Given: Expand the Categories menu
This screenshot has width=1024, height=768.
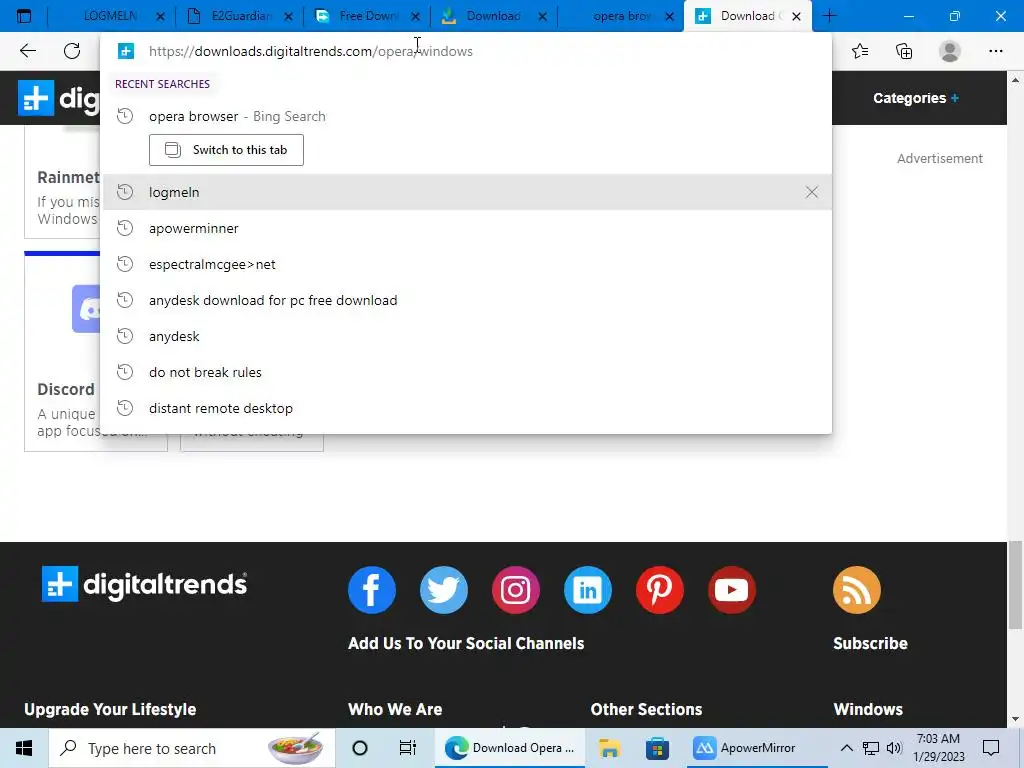Looking at the screenshot, I should [x=915, y=98].
